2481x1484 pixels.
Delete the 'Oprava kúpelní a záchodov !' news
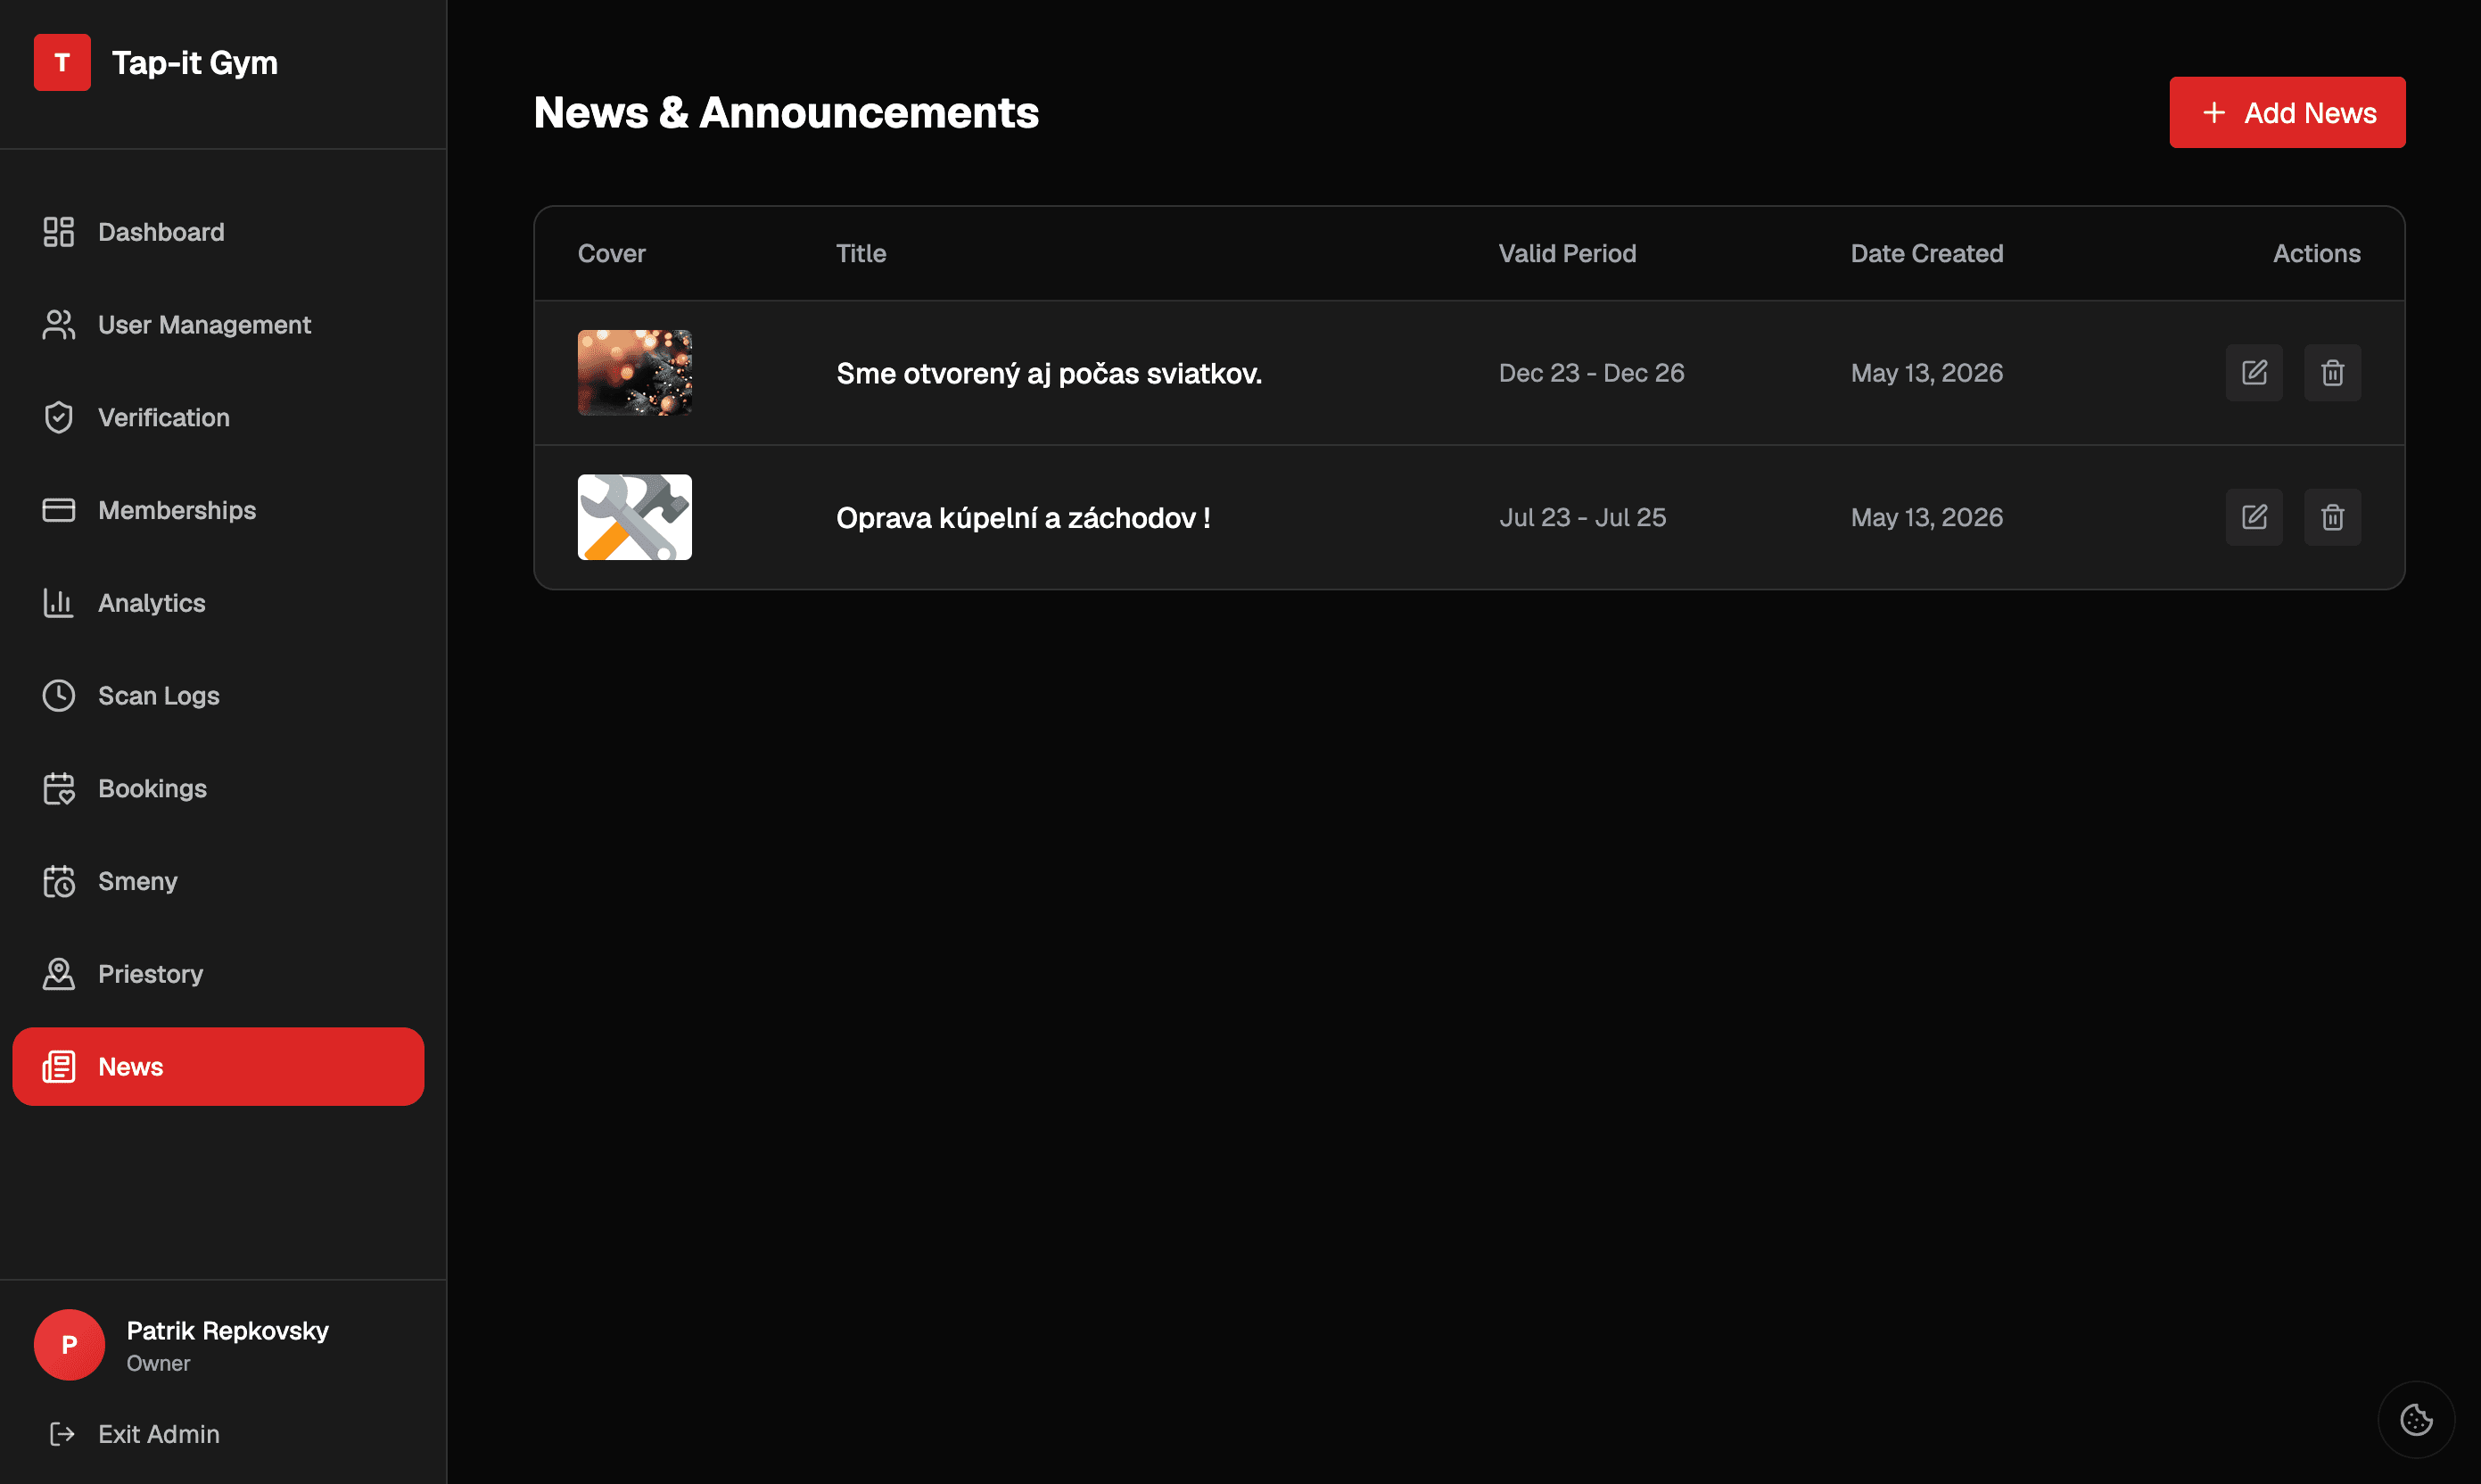coord(2333,517)
